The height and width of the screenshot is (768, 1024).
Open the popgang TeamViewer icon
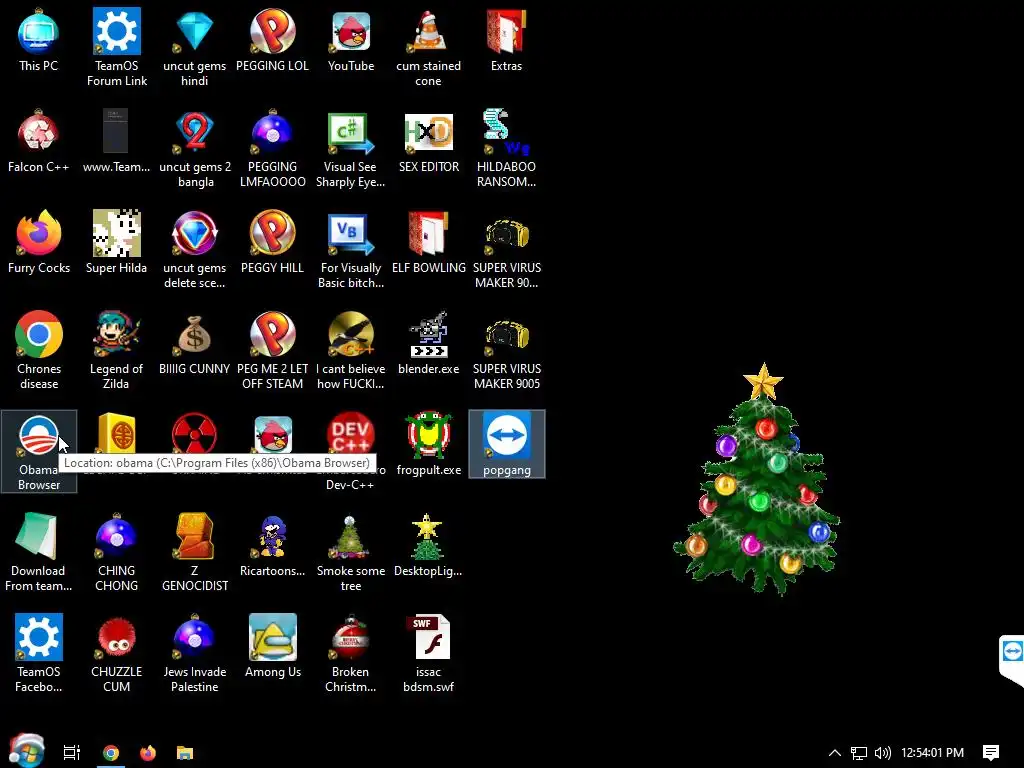click(x=507, y=444)
